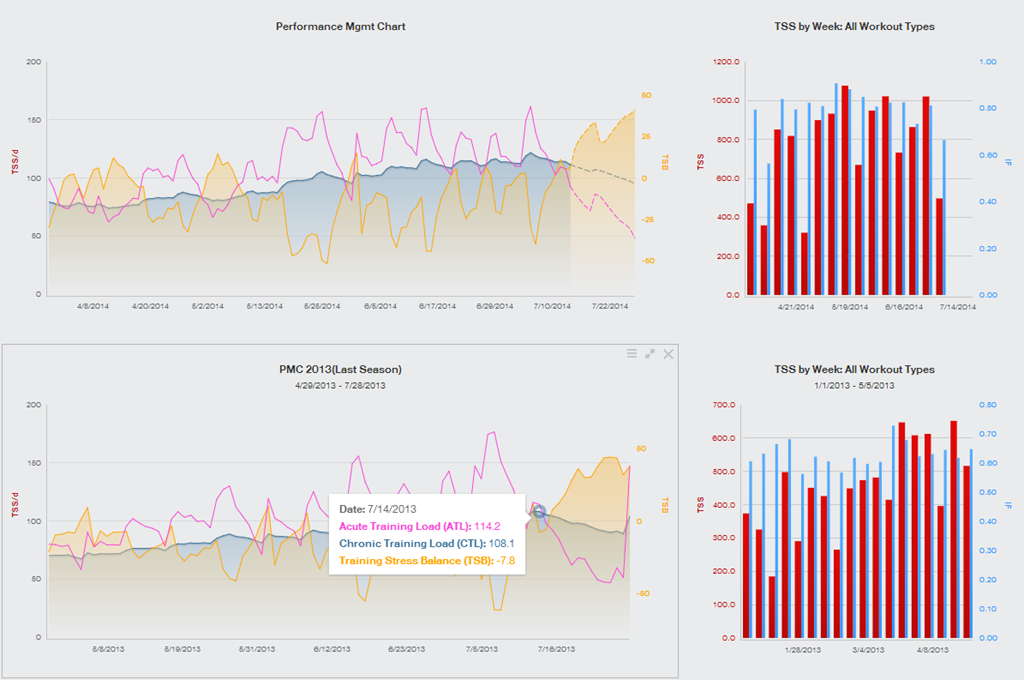Close the PMC 2013 (Last Season) chart
1024x680 pixels.
tap(668, 353)
